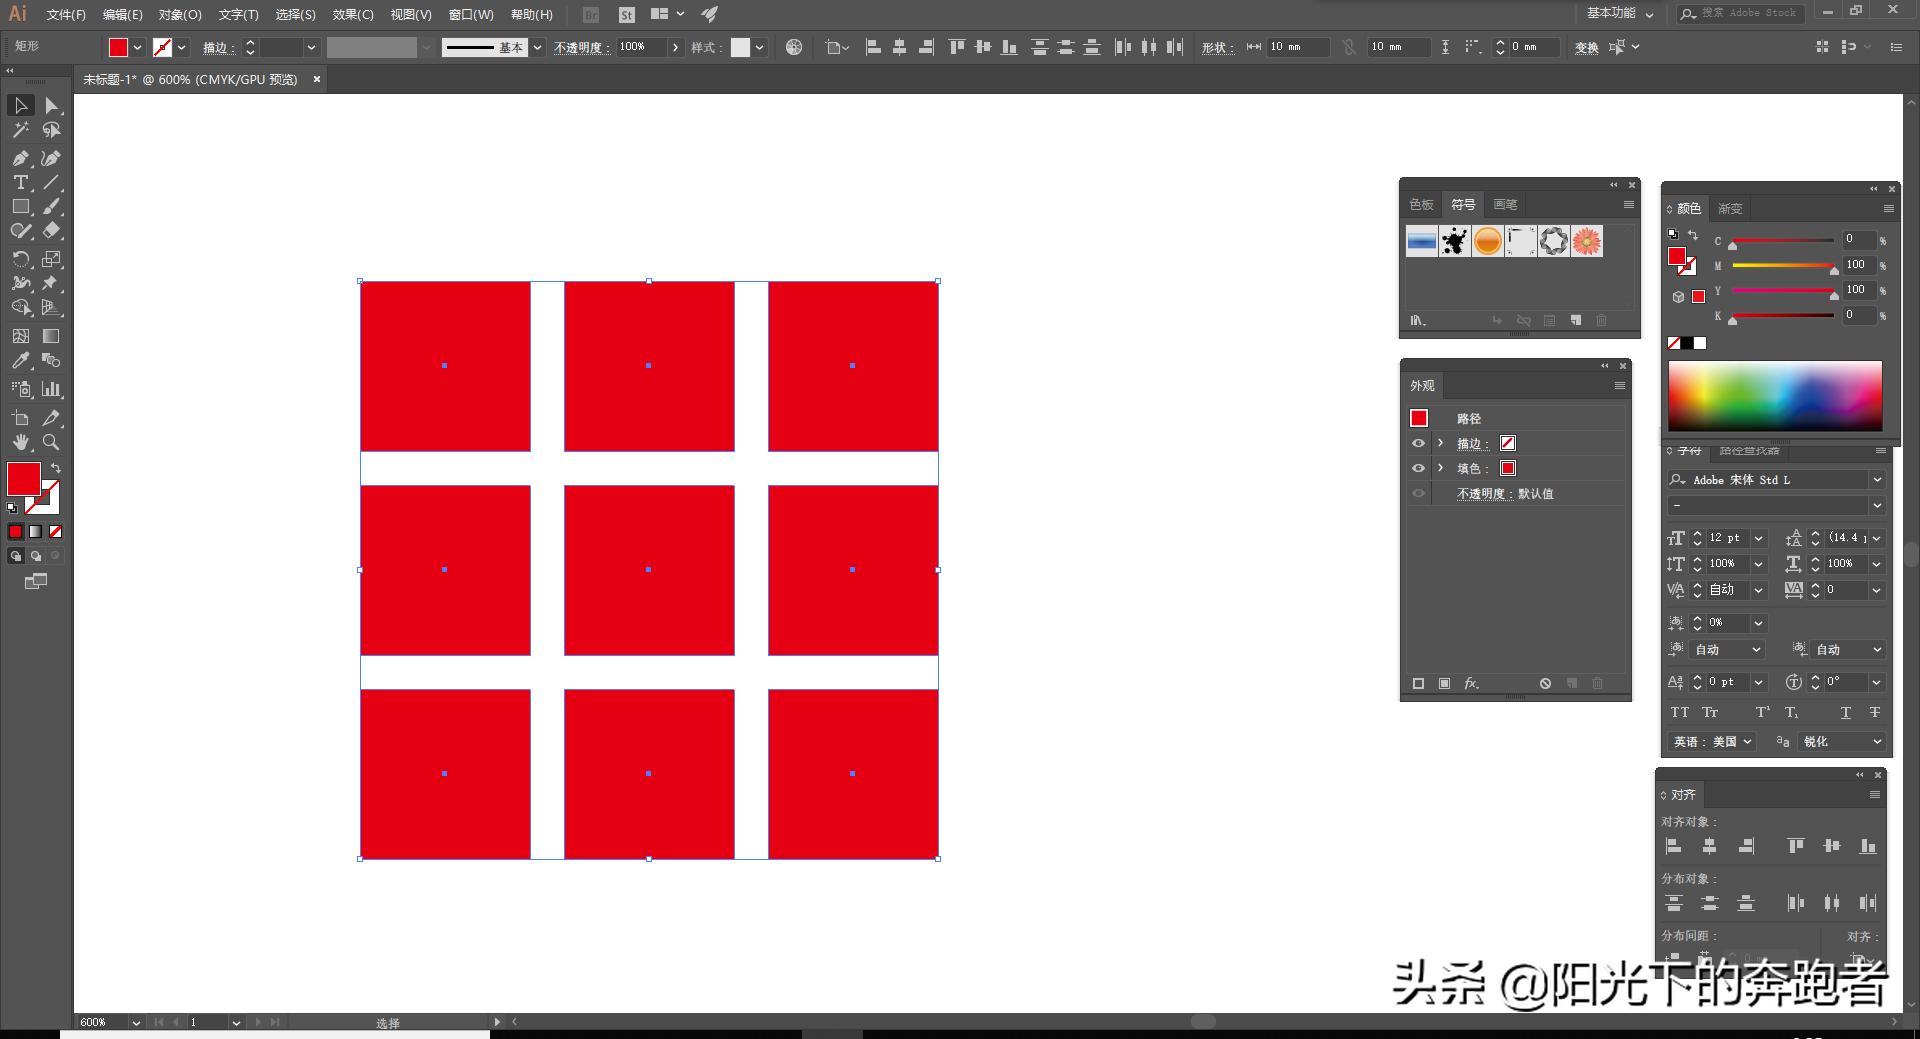Open the 效果(C) menu
Image resolution: width=1920 pixels, height=1039 pixels.
pyautogui.click(x=352, y=14)
